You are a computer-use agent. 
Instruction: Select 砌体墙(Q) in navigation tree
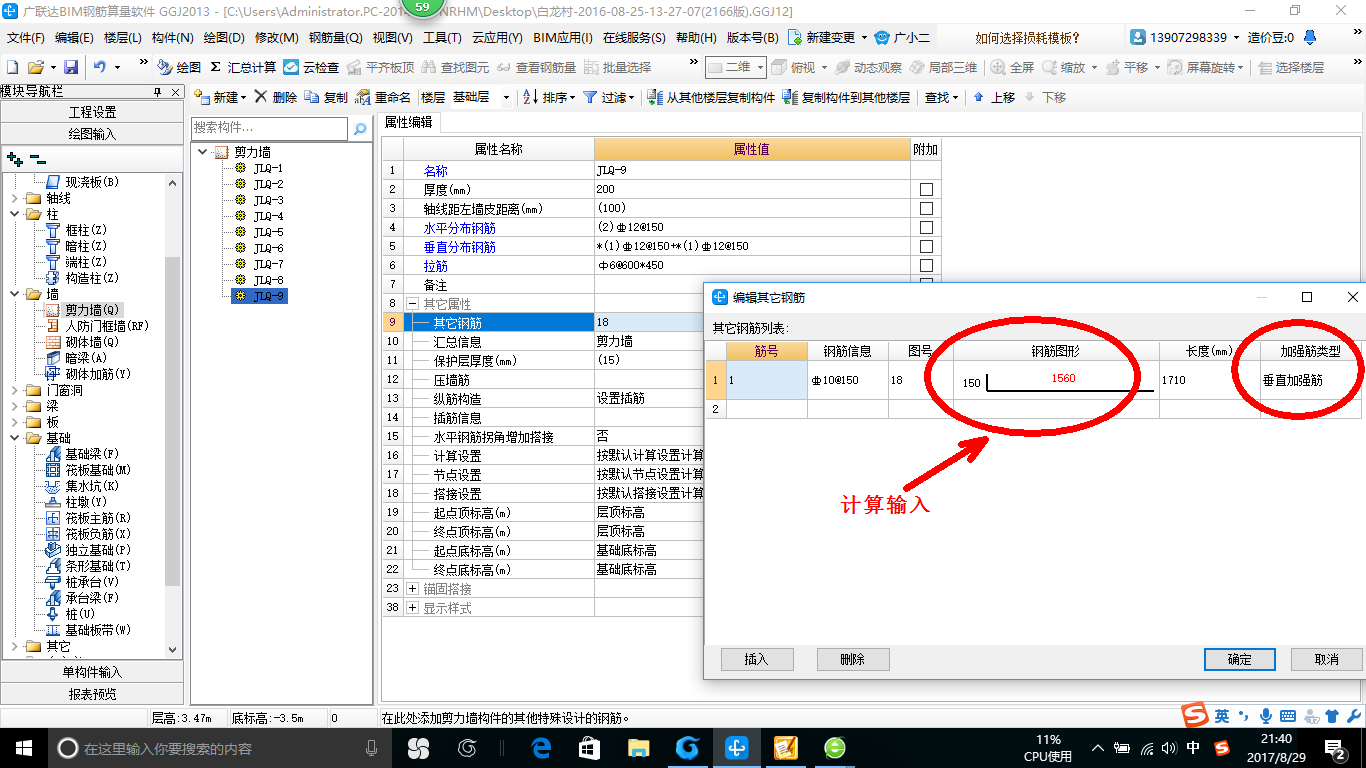click(x=92, y=342)
